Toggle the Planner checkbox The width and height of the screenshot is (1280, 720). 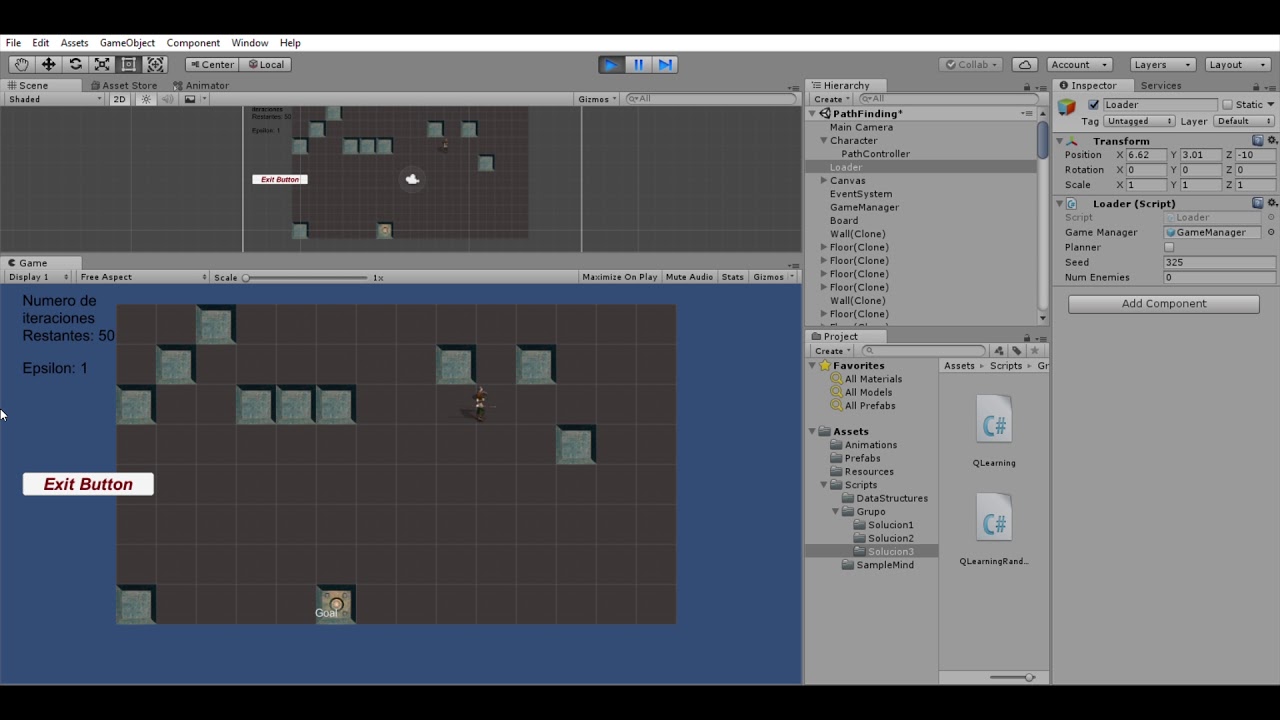(x=1169, y=247)
